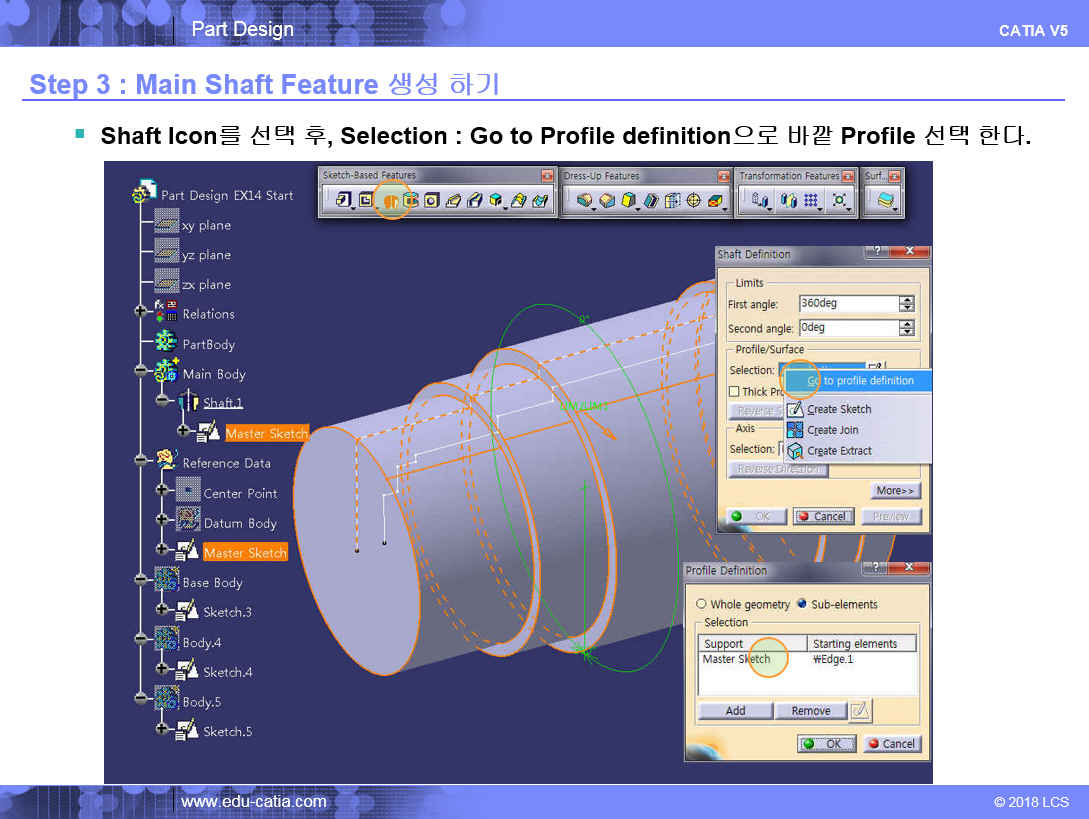Screen dimensions: 1089x819
Task: Click the Rectangular Pattern icon
Action: point(812,201)
